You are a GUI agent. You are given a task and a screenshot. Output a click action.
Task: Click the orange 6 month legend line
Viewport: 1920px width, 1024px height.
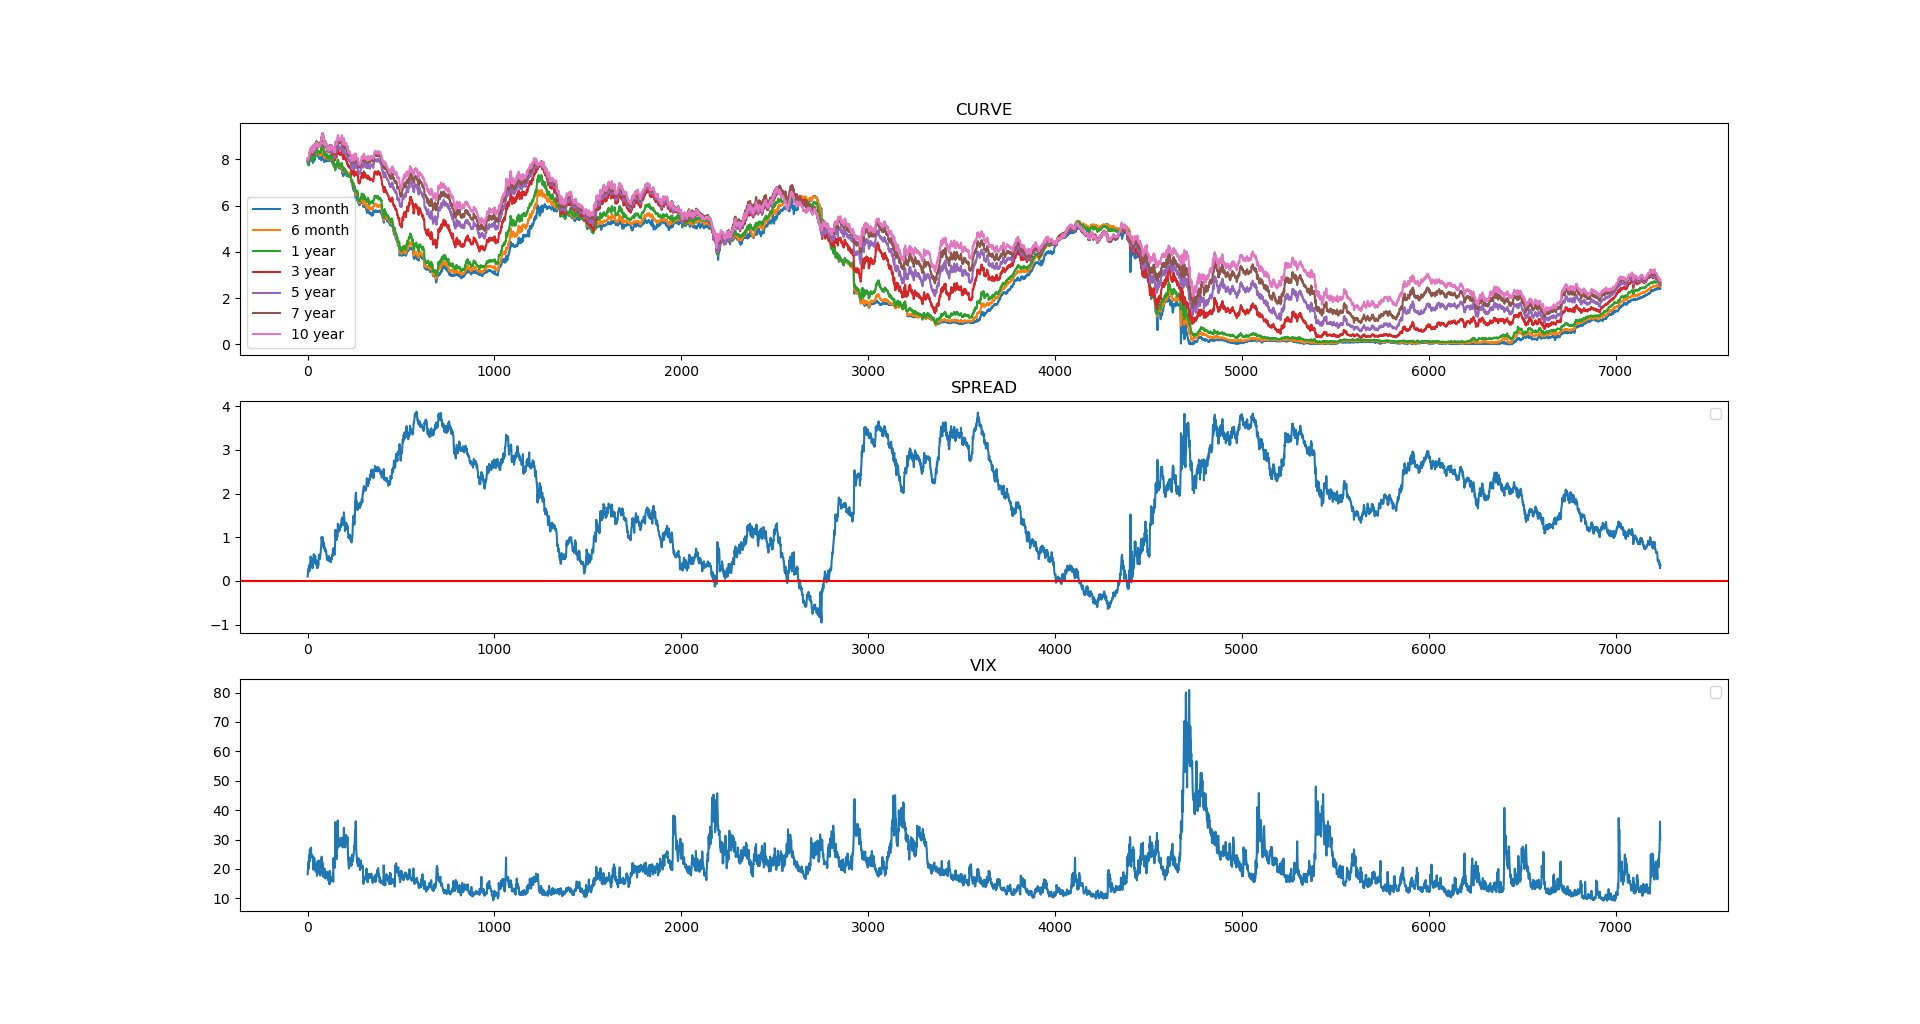coord(266,230)
